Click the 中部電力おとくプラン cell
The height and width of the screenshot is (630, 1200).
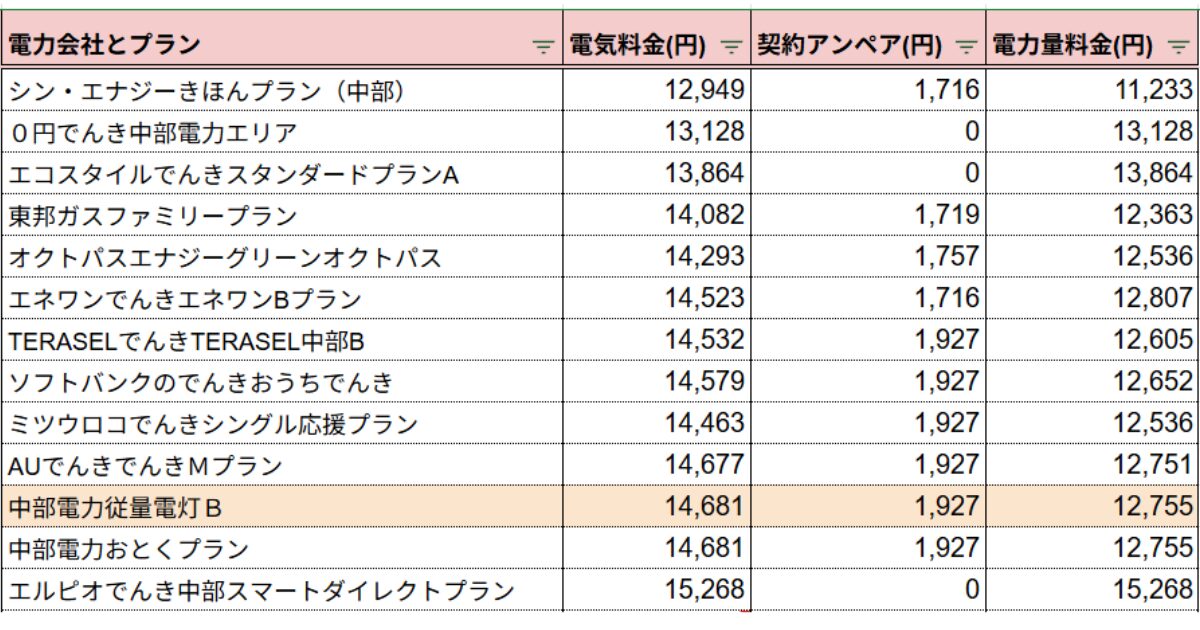[281, 549]
